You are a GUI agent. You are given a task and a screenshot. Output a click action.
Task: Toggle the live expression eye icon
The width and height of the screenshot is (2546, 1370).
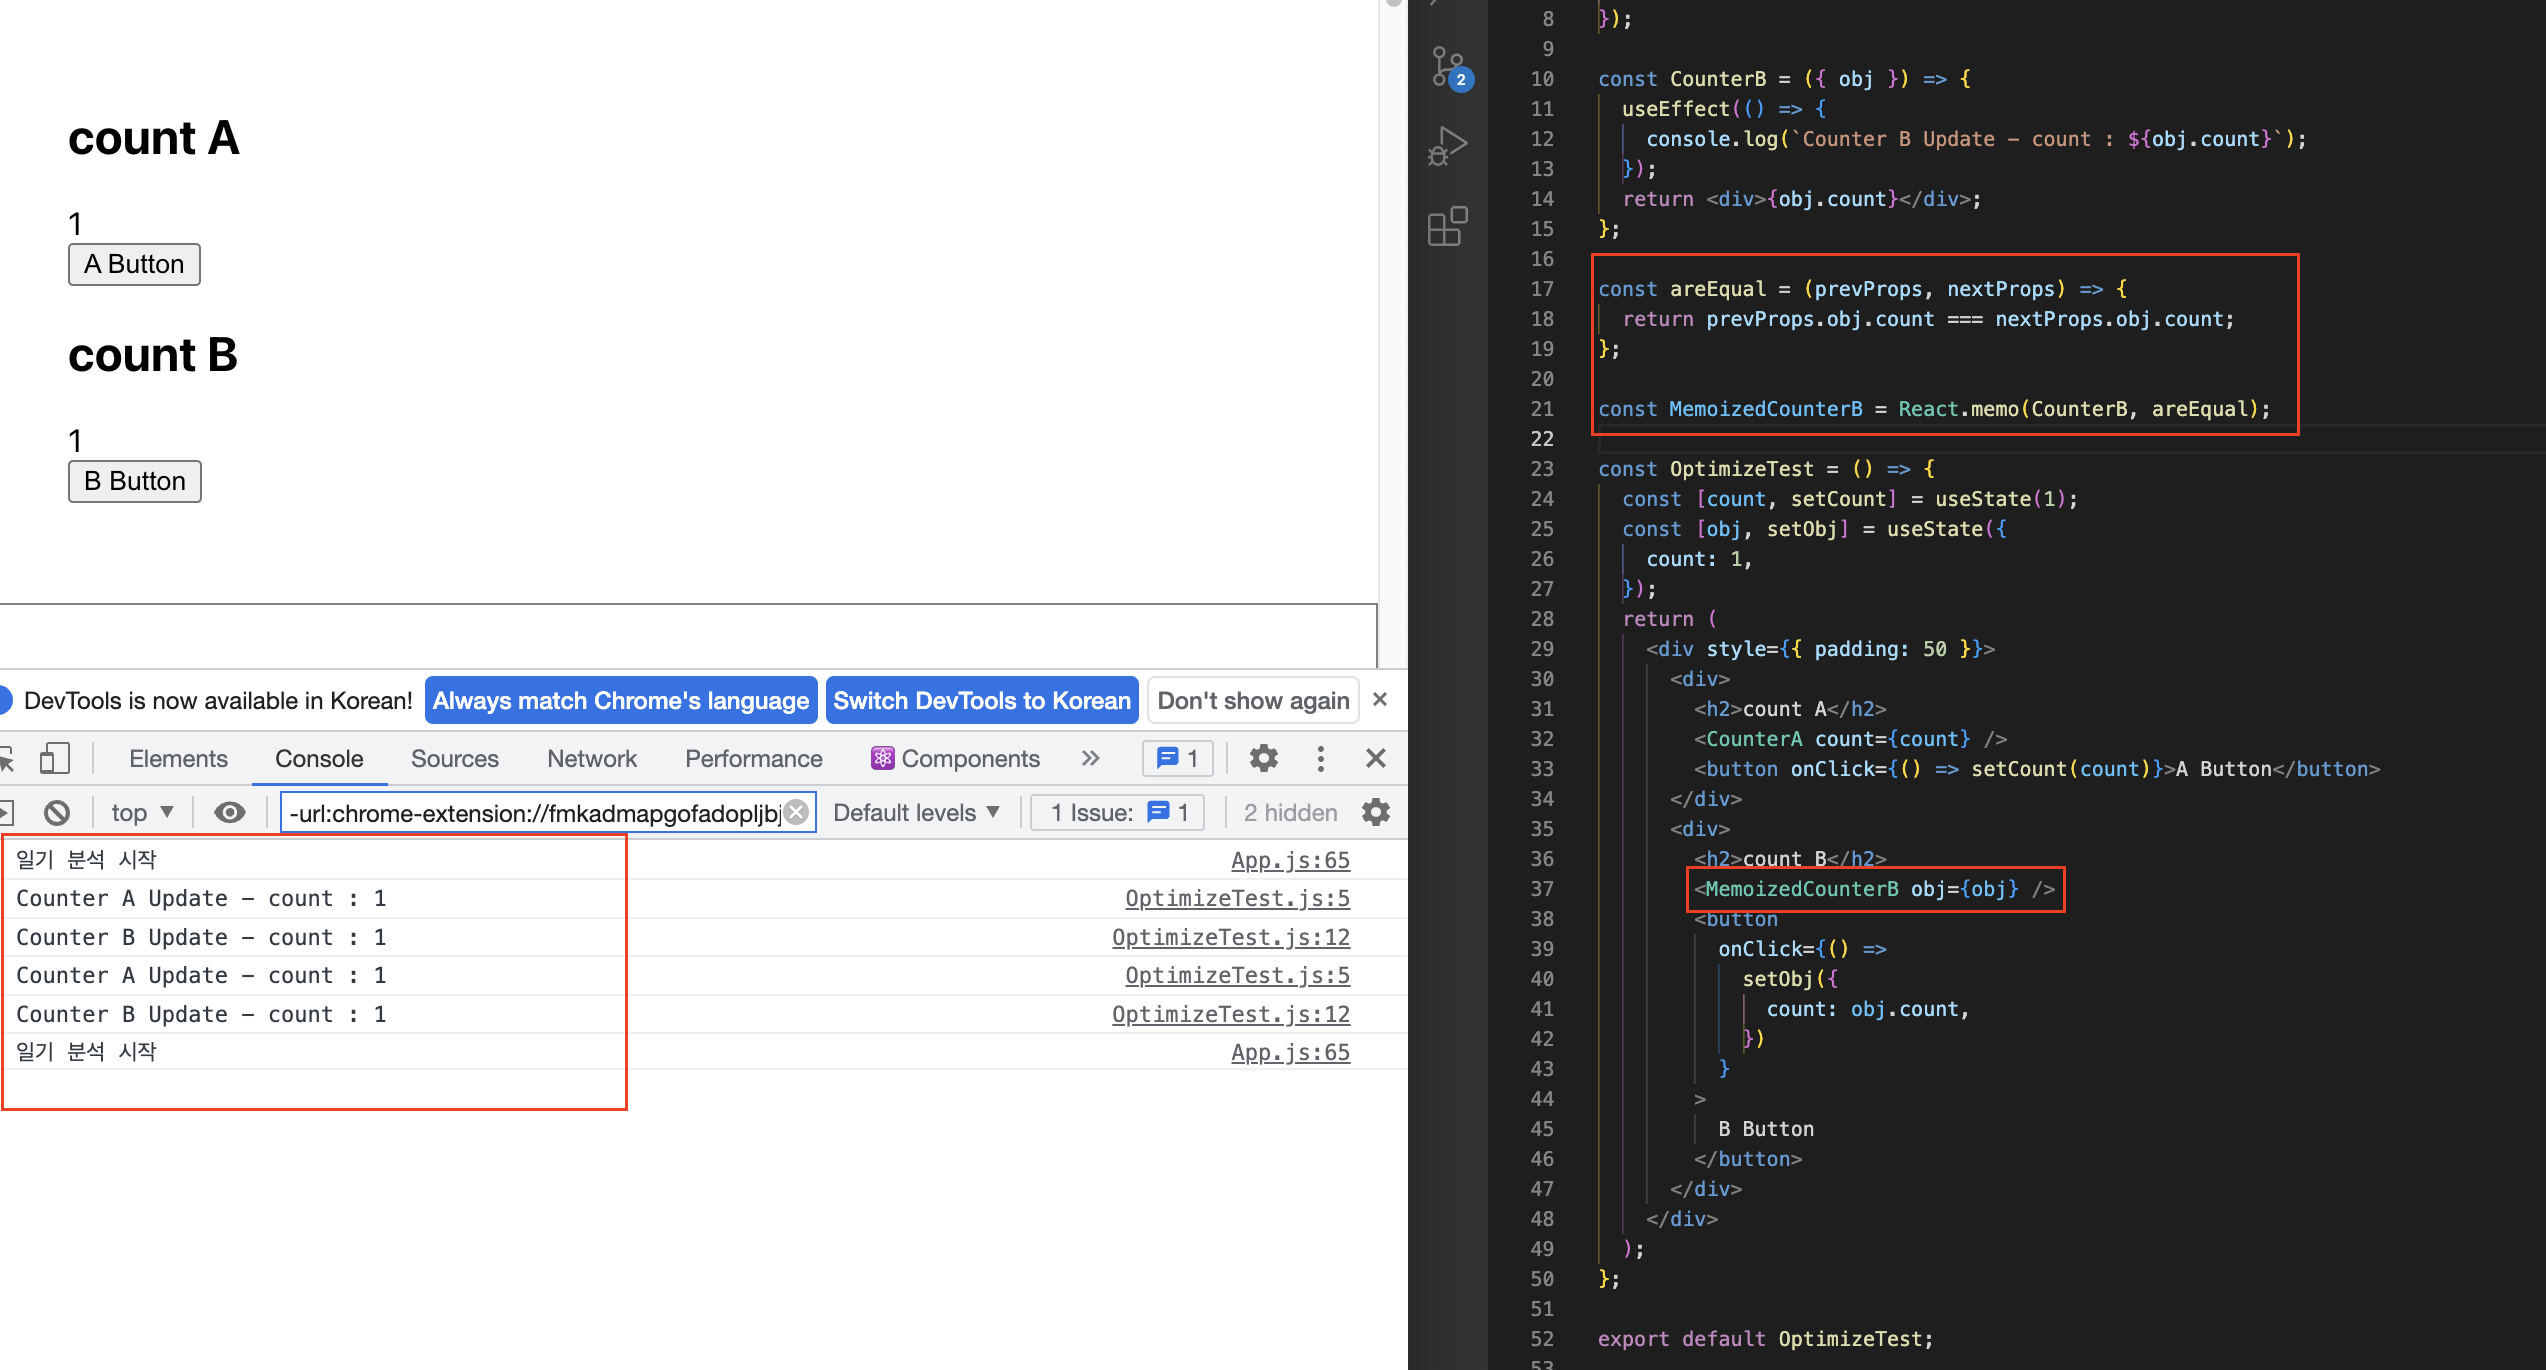click(230, 813)
